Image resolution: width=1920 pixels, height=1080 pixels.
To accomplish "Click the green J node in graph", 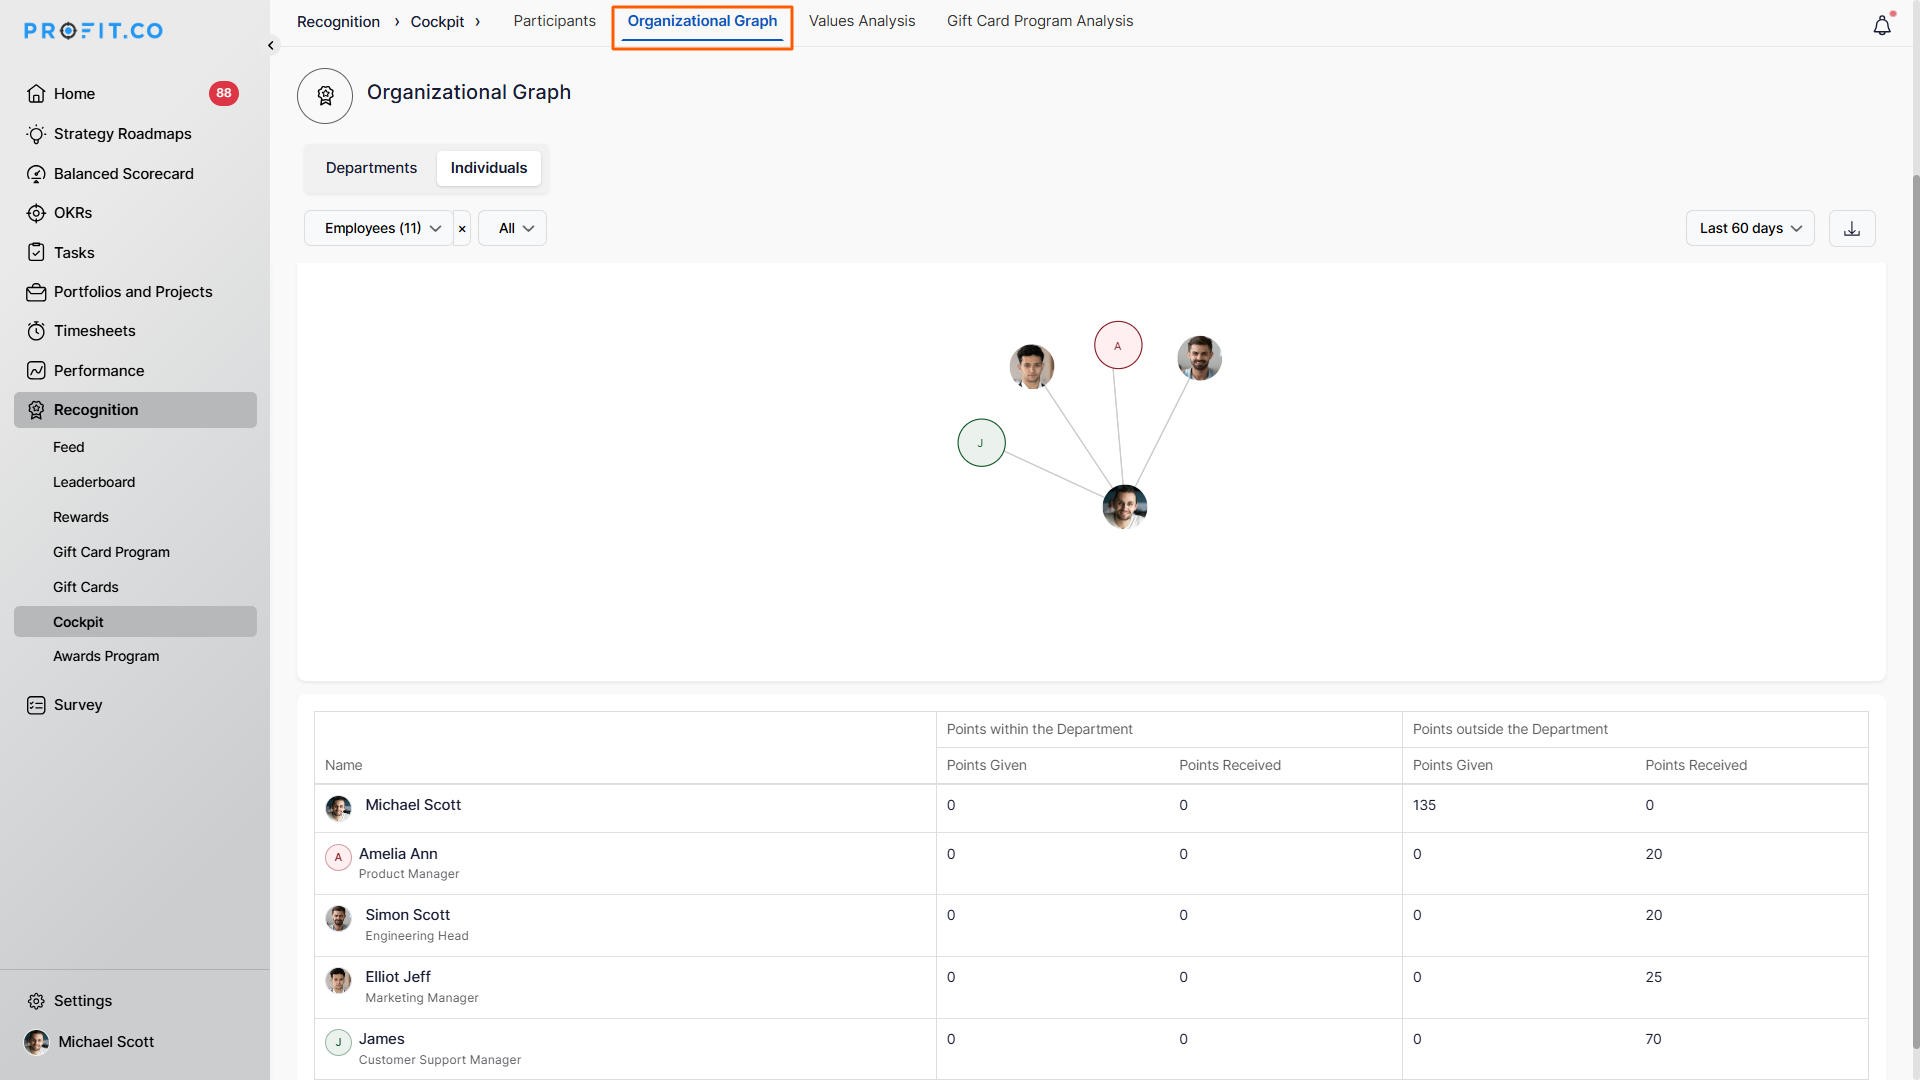I will [x=981, y=443].
